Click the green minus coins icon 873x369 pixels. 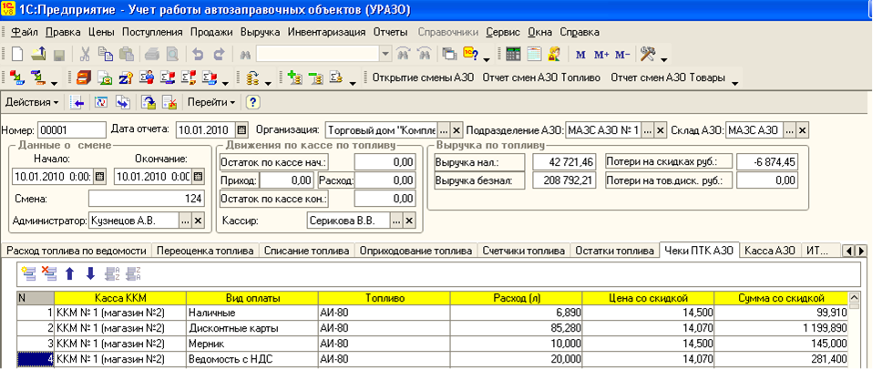[316, 78]
